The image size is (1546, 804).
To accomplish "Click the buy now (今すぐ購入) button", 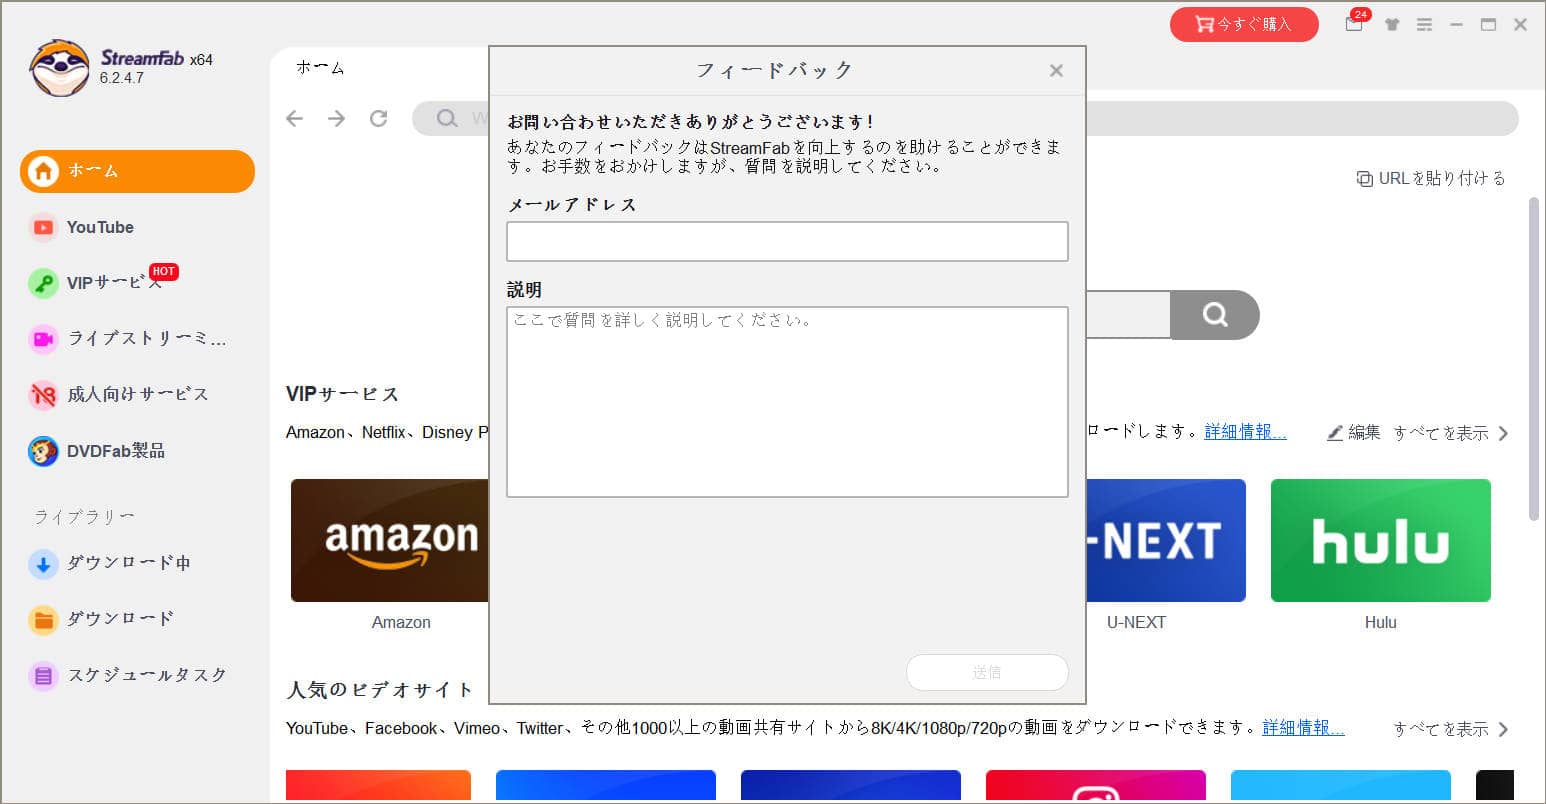I will click(1244, 24).
